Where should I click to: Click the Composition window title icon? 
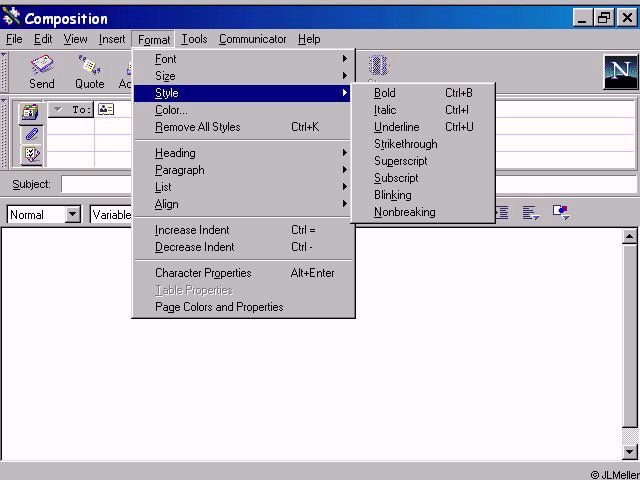click(x=11, y=18)
